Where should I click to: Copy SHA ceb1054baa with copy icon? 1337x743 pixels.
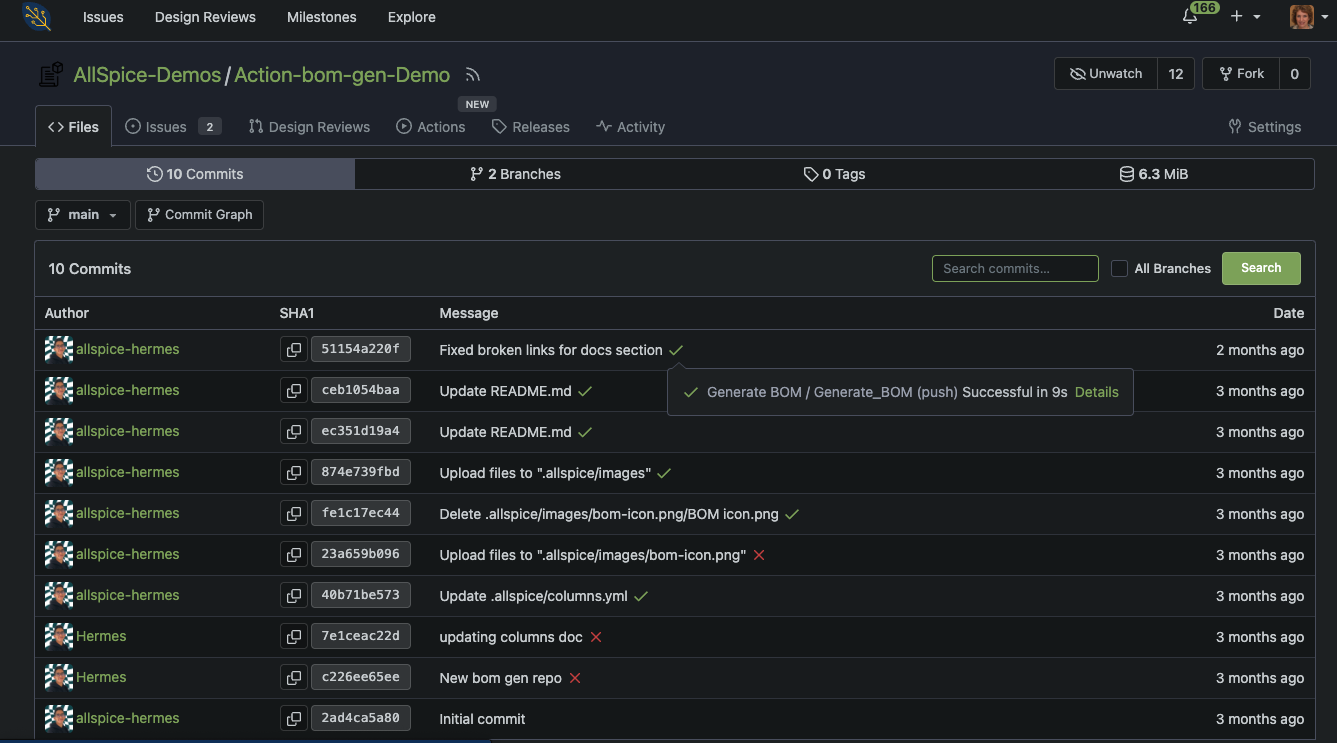[294, 391]
